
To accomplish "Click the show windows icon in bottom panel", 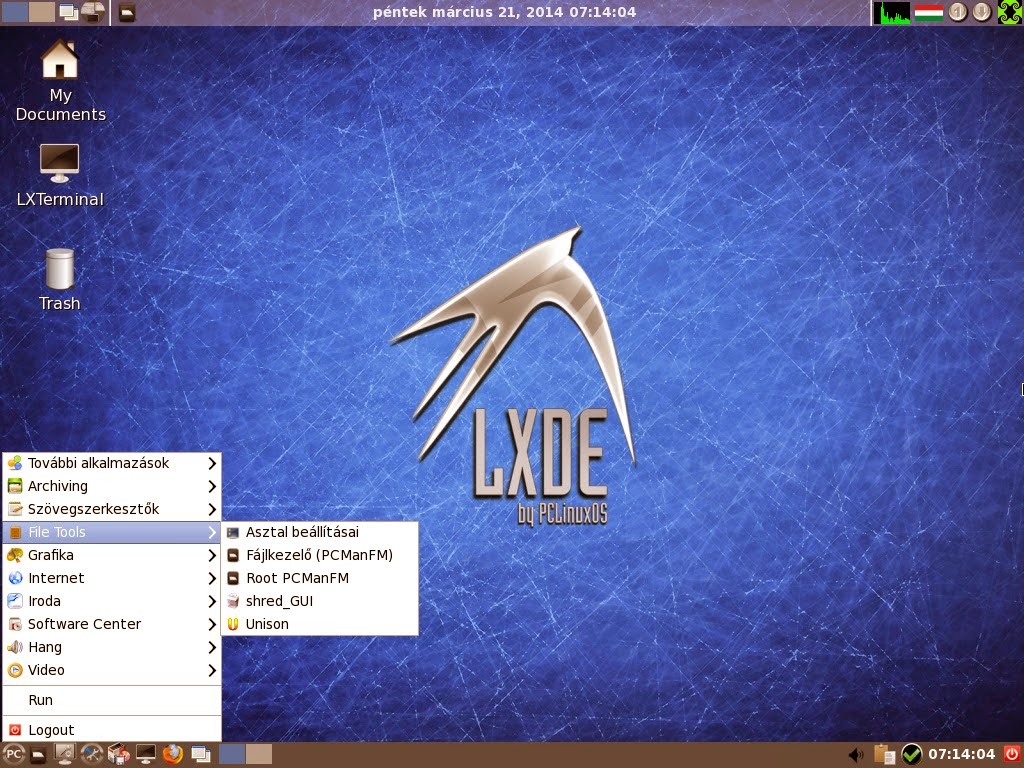I will coord(200,755).
